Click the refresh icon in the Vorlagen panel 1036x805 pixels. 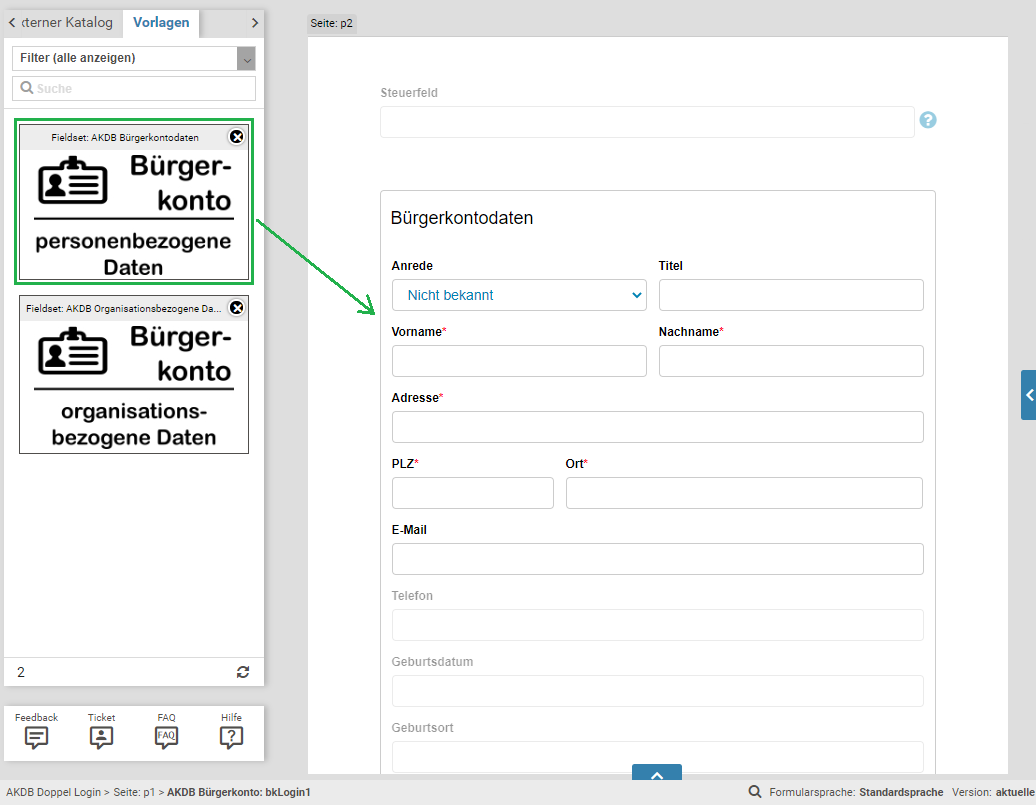pos(243,672)
